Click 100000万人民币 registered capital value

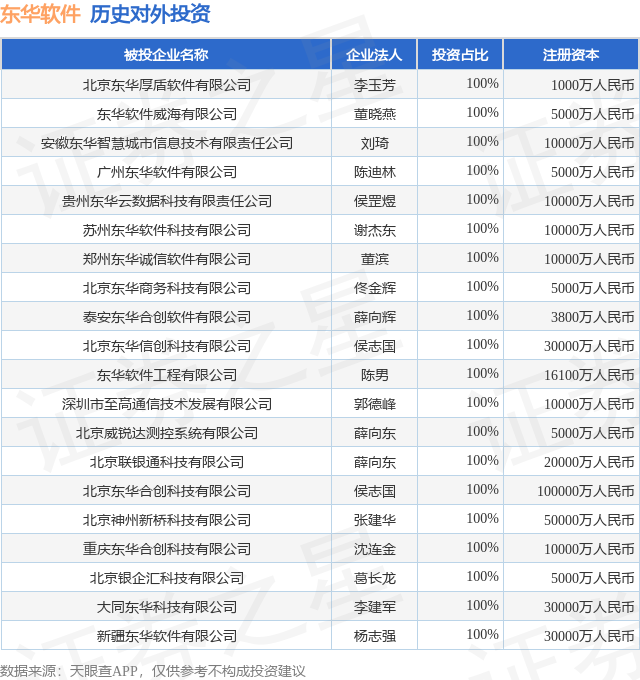tap(585, 491)
